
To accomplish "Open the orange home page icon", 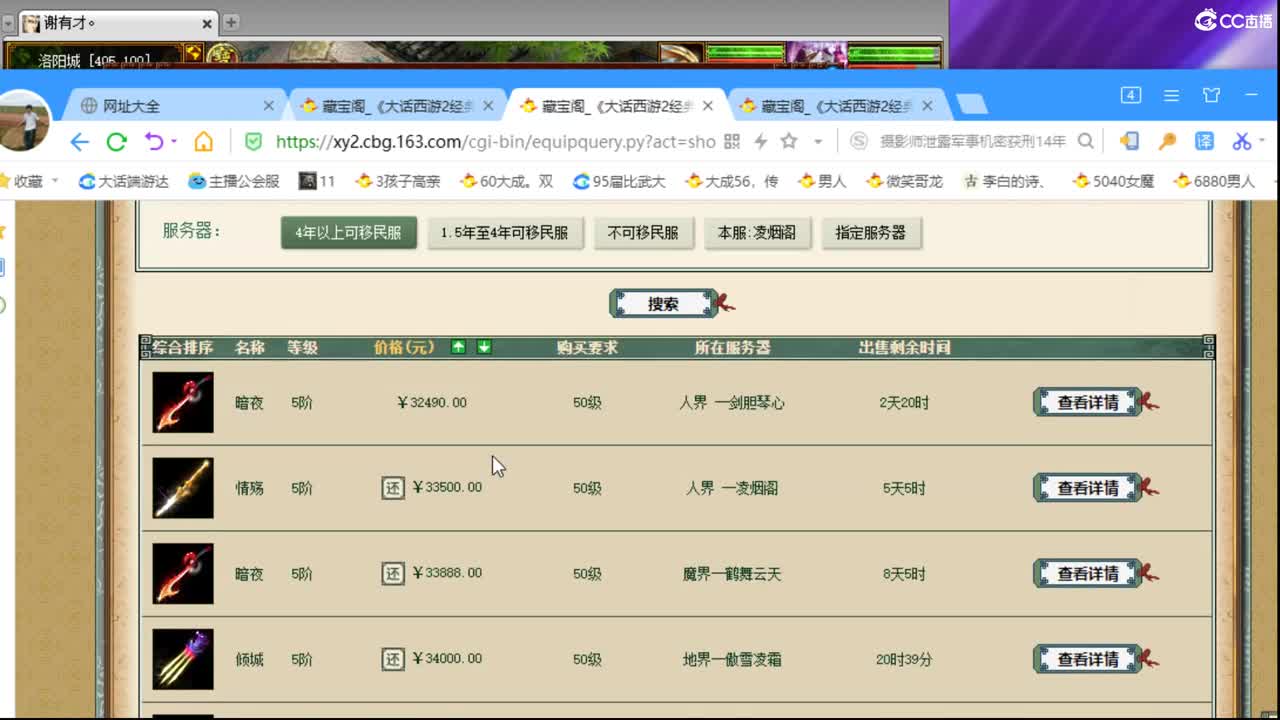I will pos(204,142).
